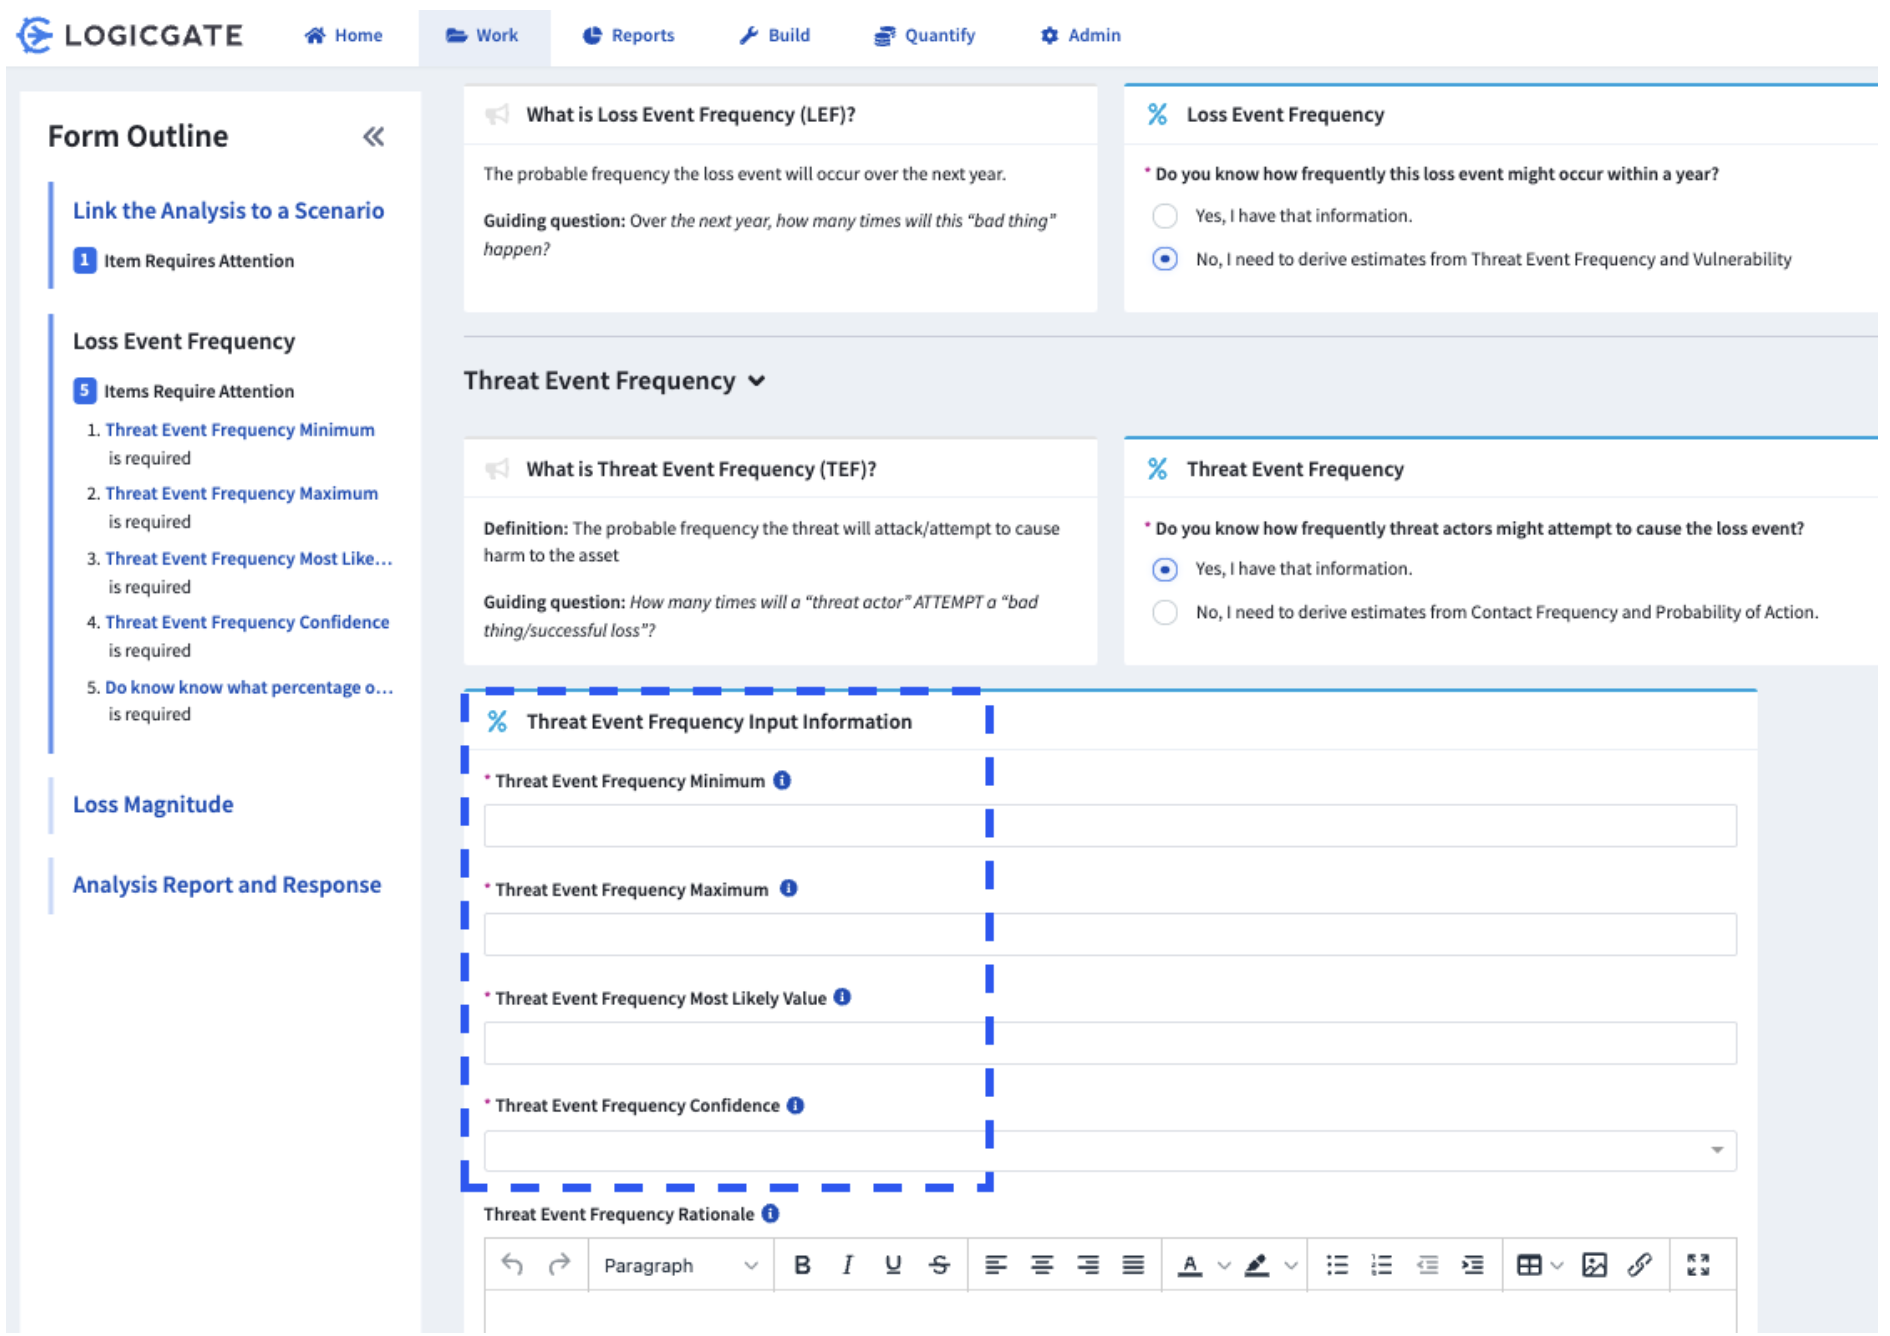This screenshot has width=1890, height=1336.
Task: Open the Quantify tab
Action: coord(924,35)
